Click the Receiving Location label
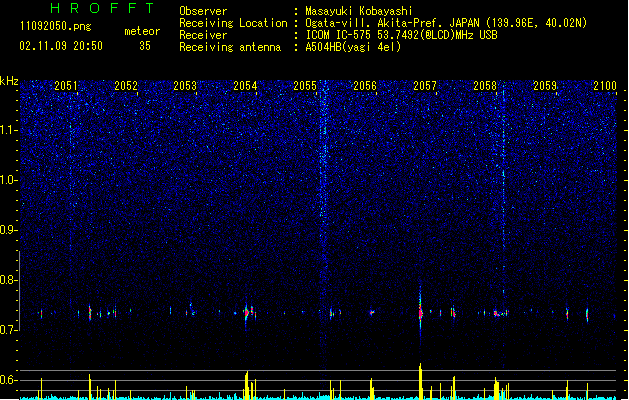The image size is (629, 400). click(233, 23)
